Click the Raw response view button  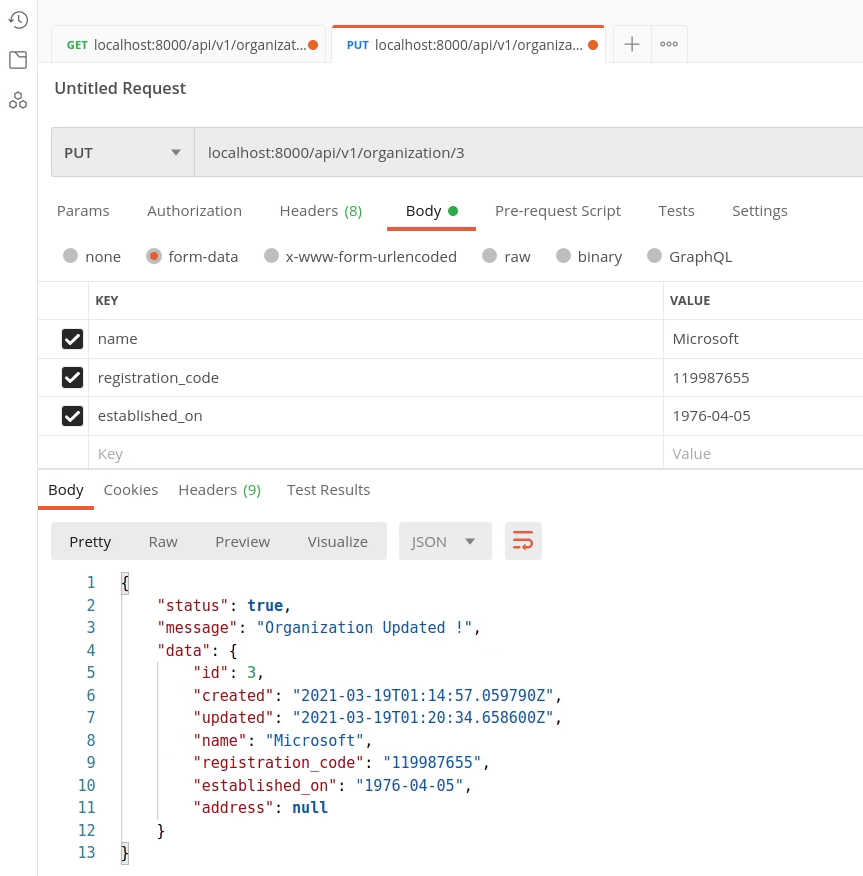point(163,541)
